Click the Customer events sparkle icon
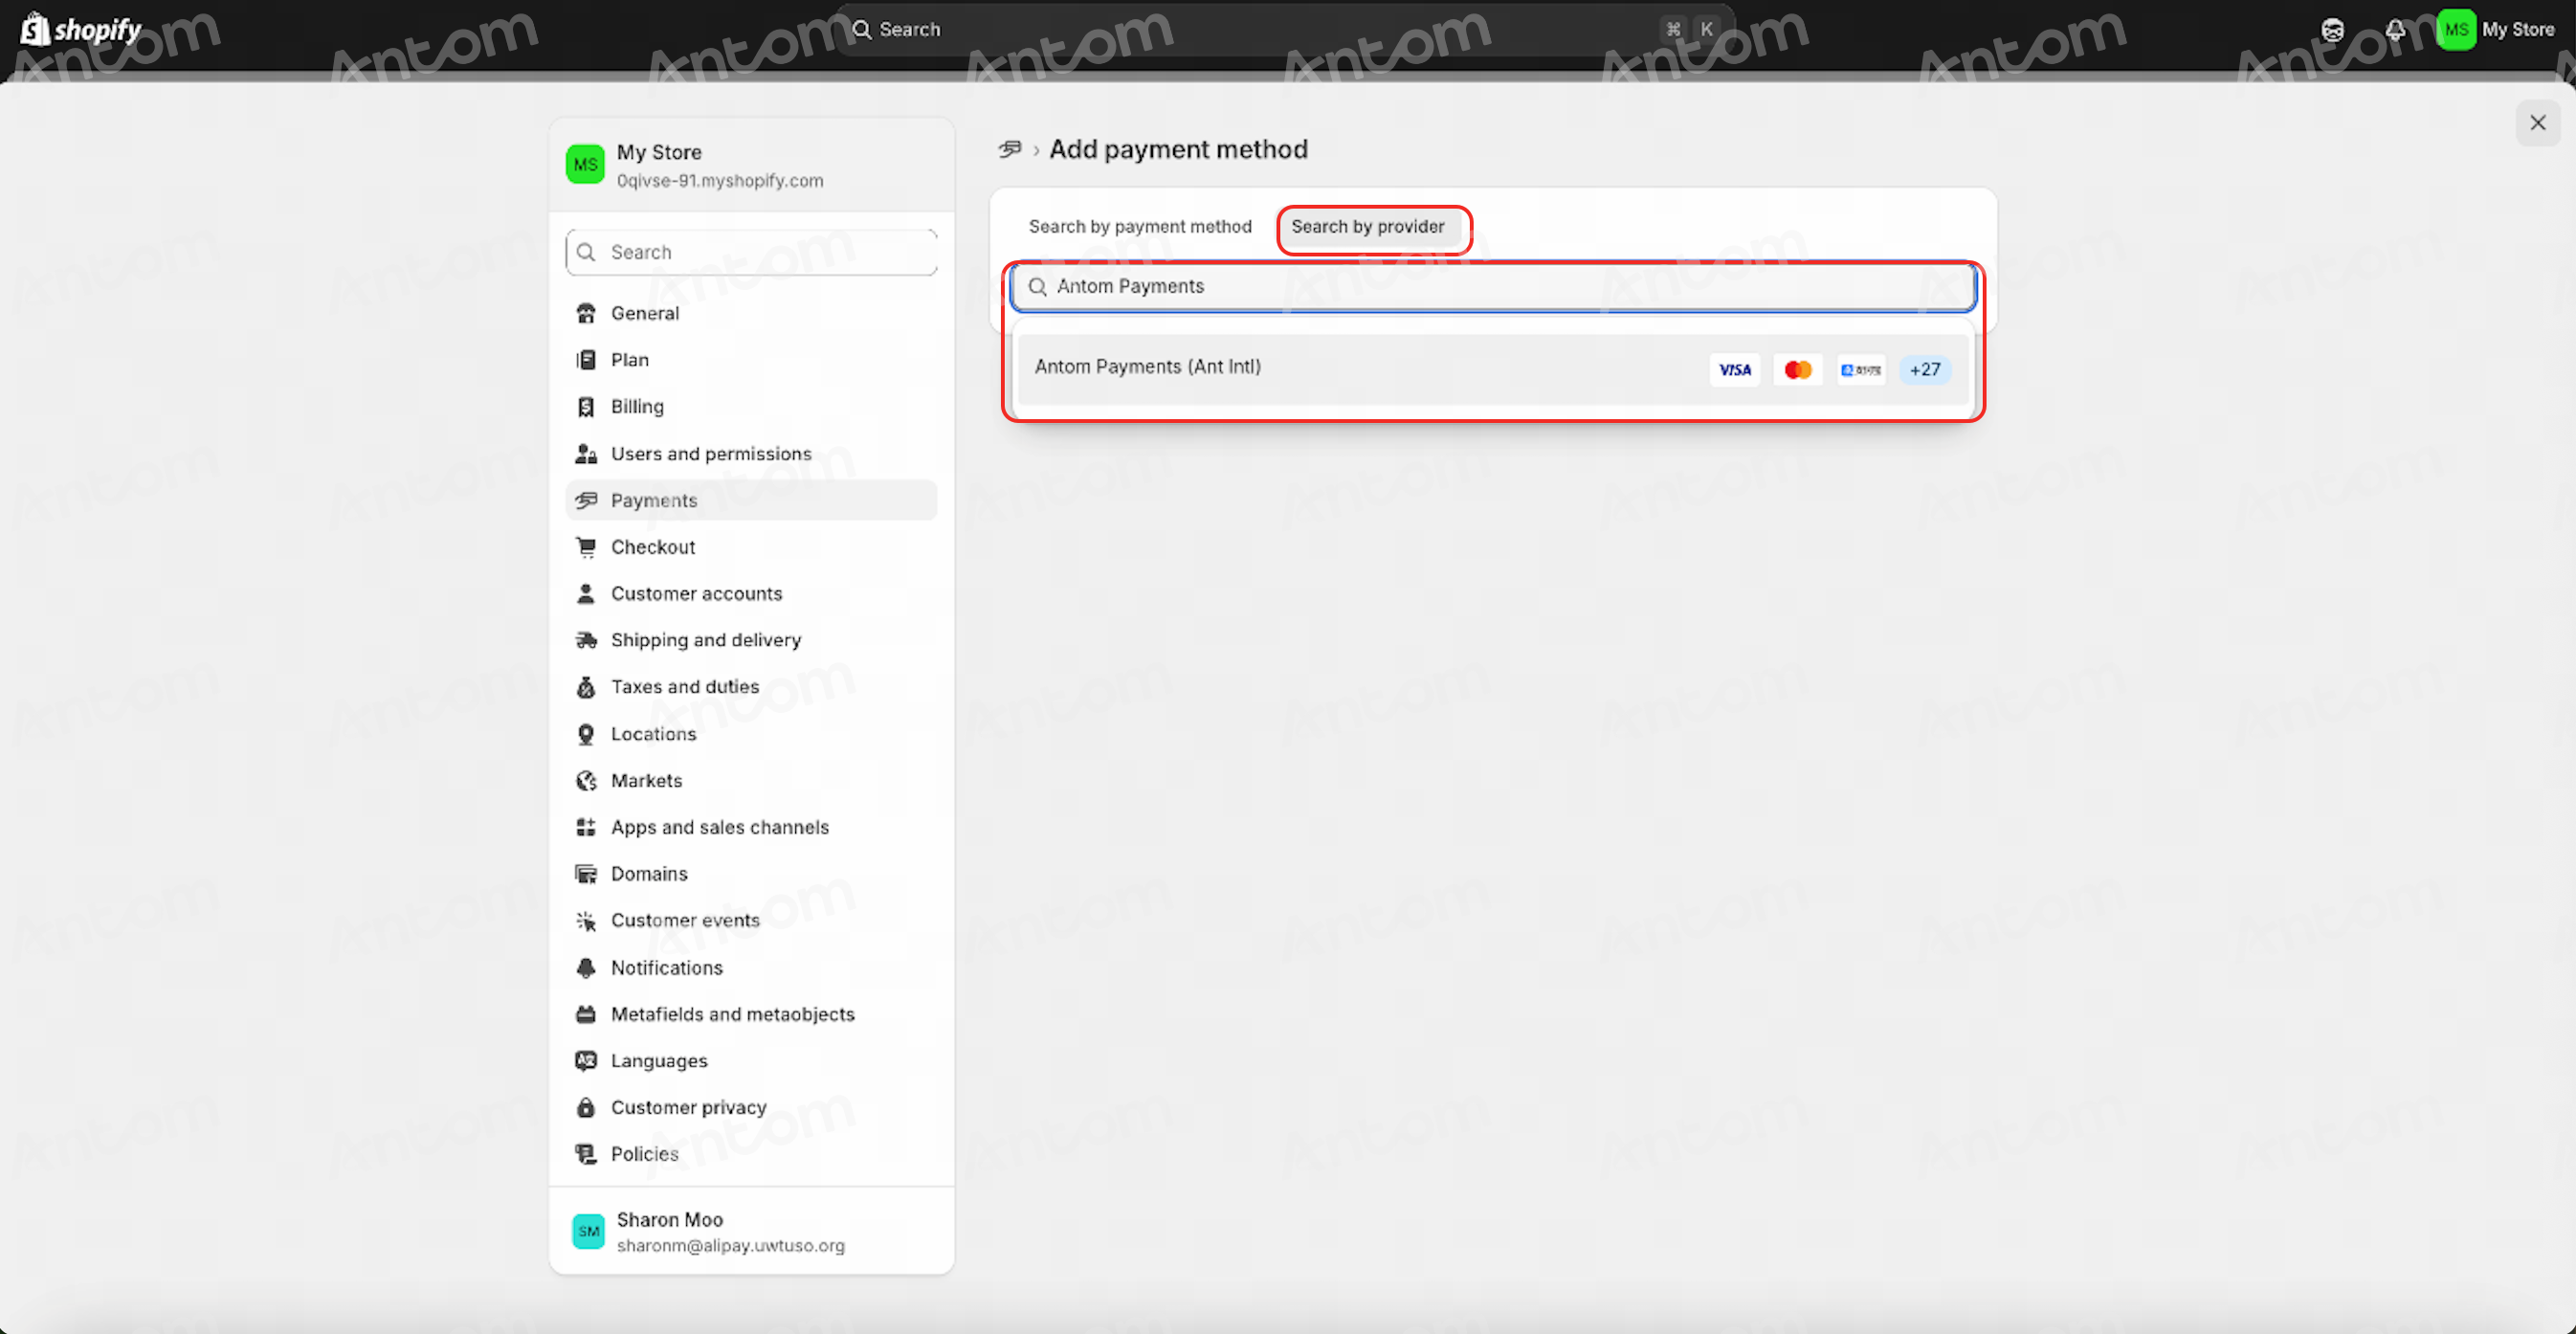 coord(586,920)
